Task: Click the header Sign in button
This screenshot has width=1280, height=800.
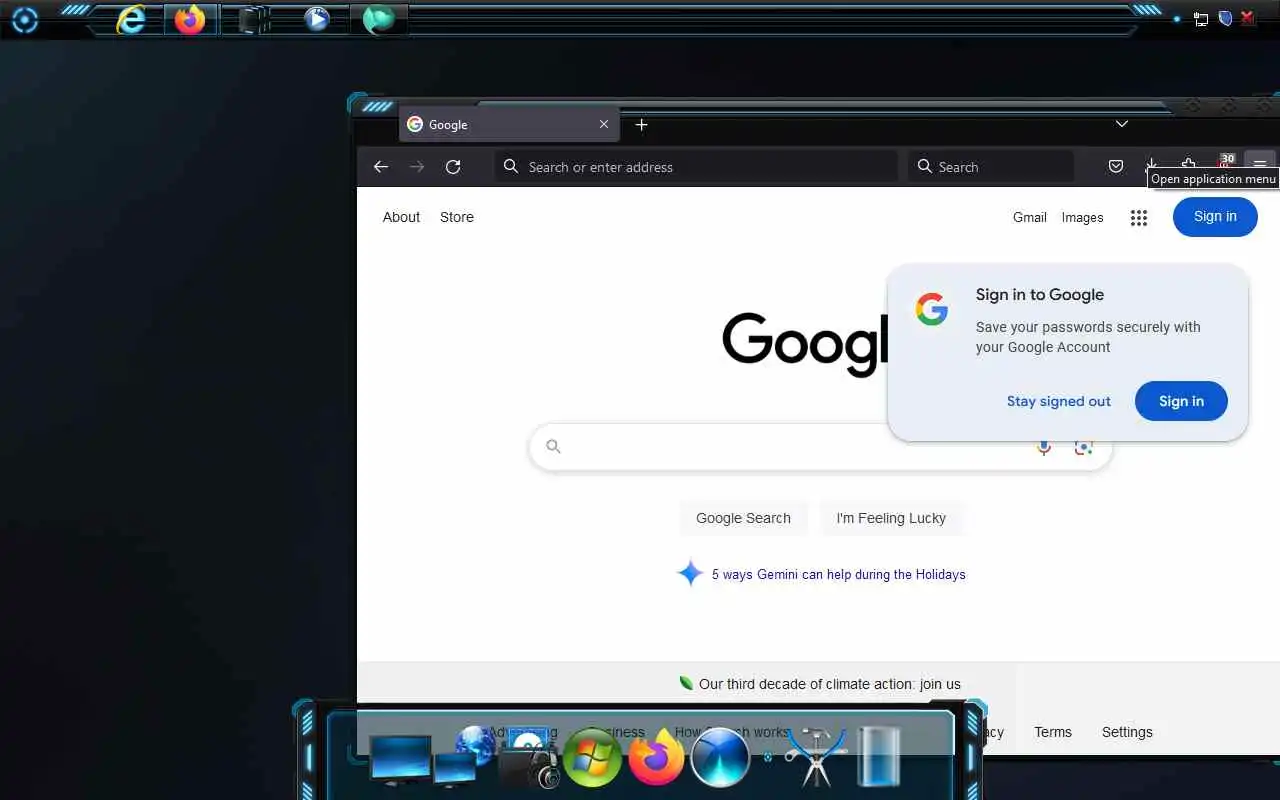Action: [1215, 217]
